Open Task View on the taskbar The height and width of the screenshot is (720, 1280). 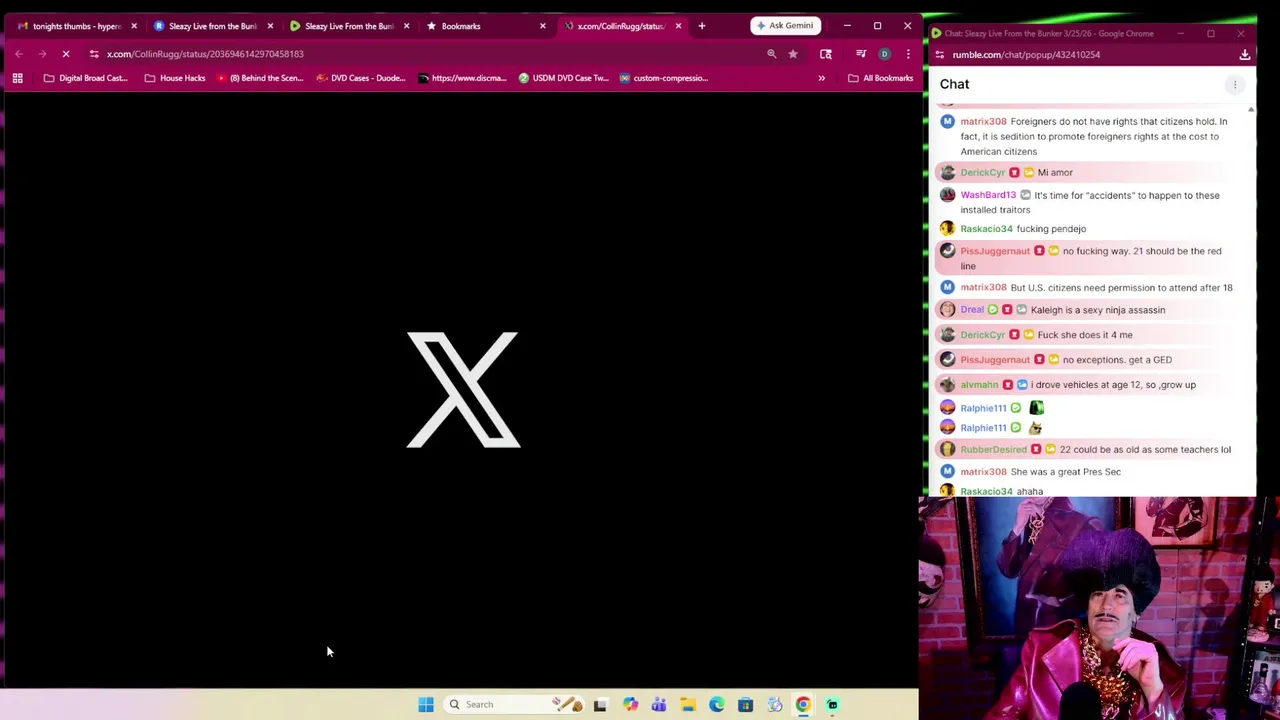(x=600, y=705)
